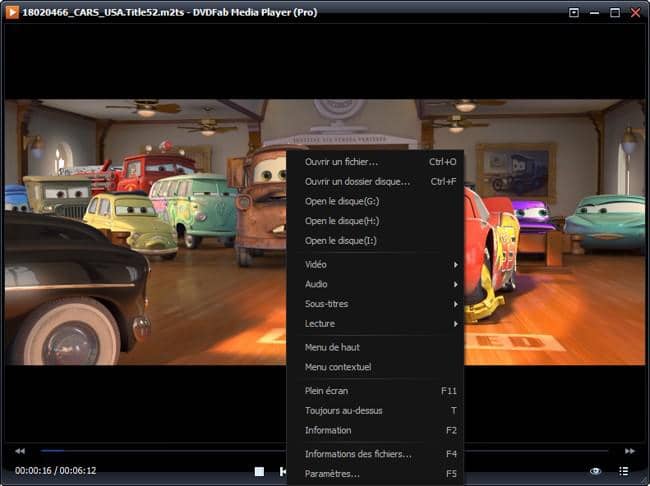This screenshot has height=486, width=650.
Task: Toggle "Plein écran" fullscreen option
Action: coord(375,391)
